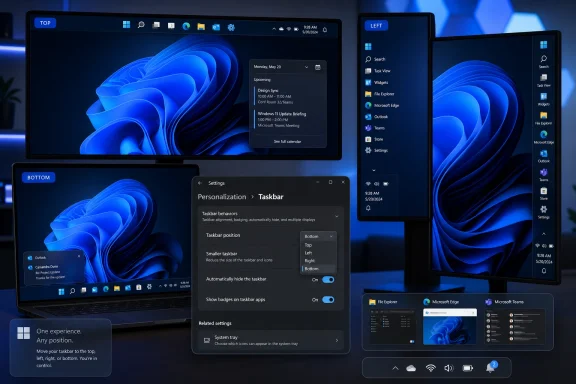Click calendar icon in the flyout header

[318, 67]
